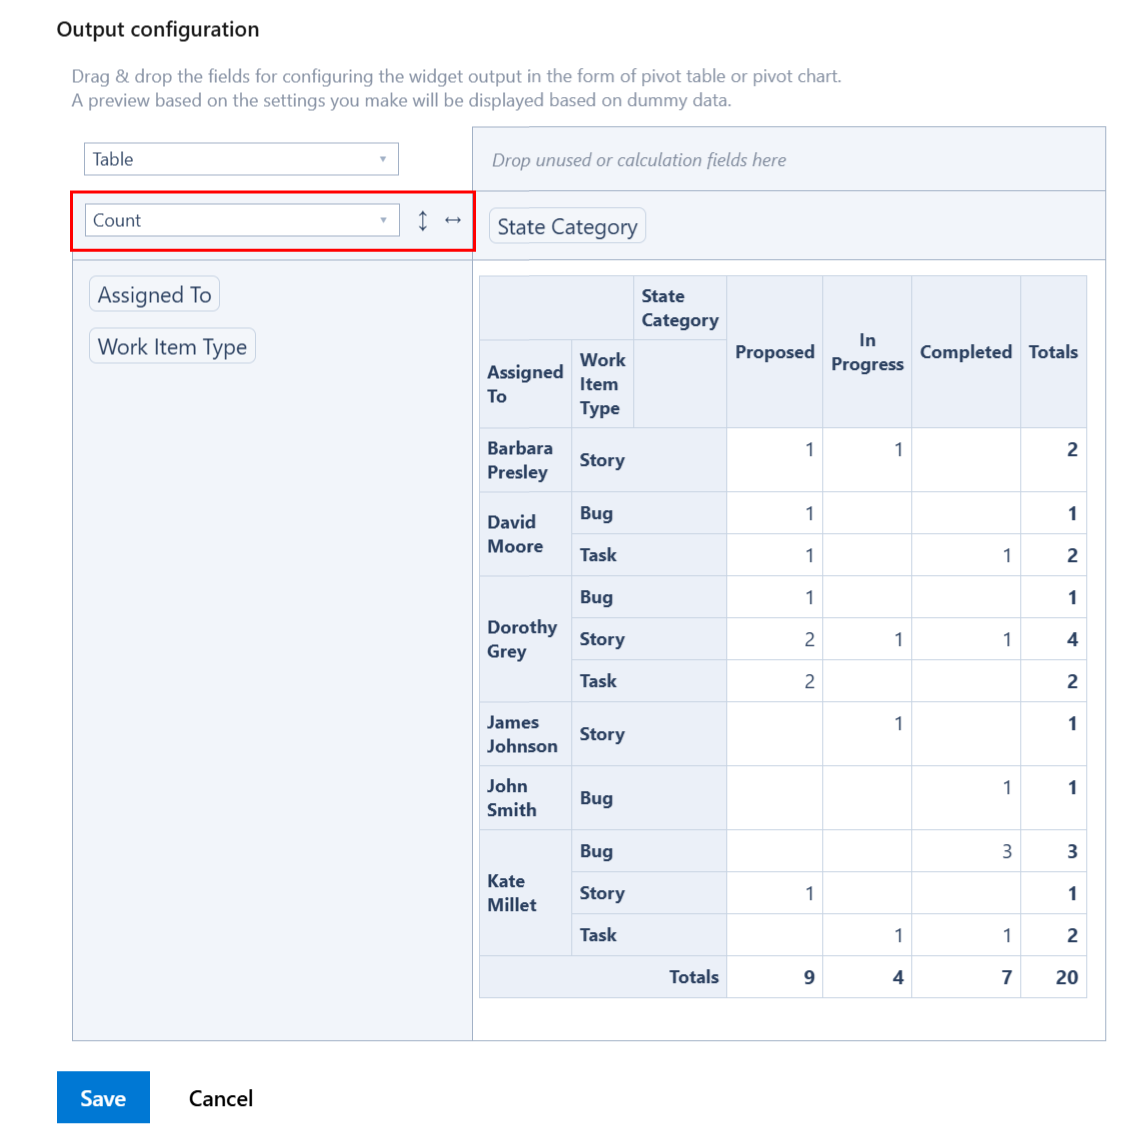Click the Dorothy Grey row label
1139x1143 pixels.
coord(525,639)
